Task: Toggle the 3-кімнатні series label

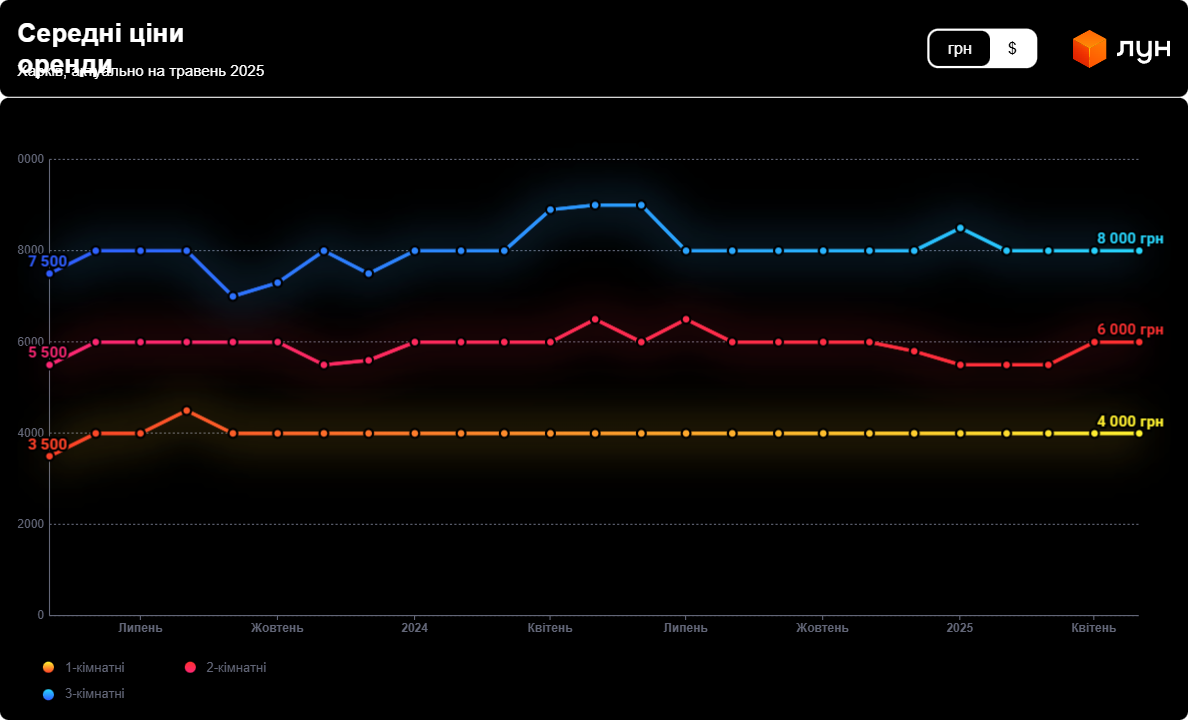Action: (x=95, y=693)
